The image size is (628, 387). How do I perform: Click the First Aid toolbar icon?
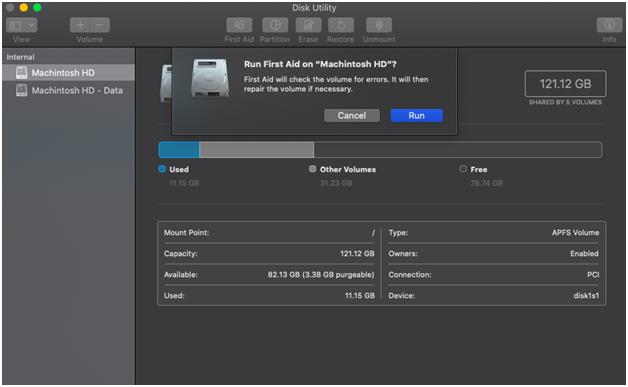point(239,25)
